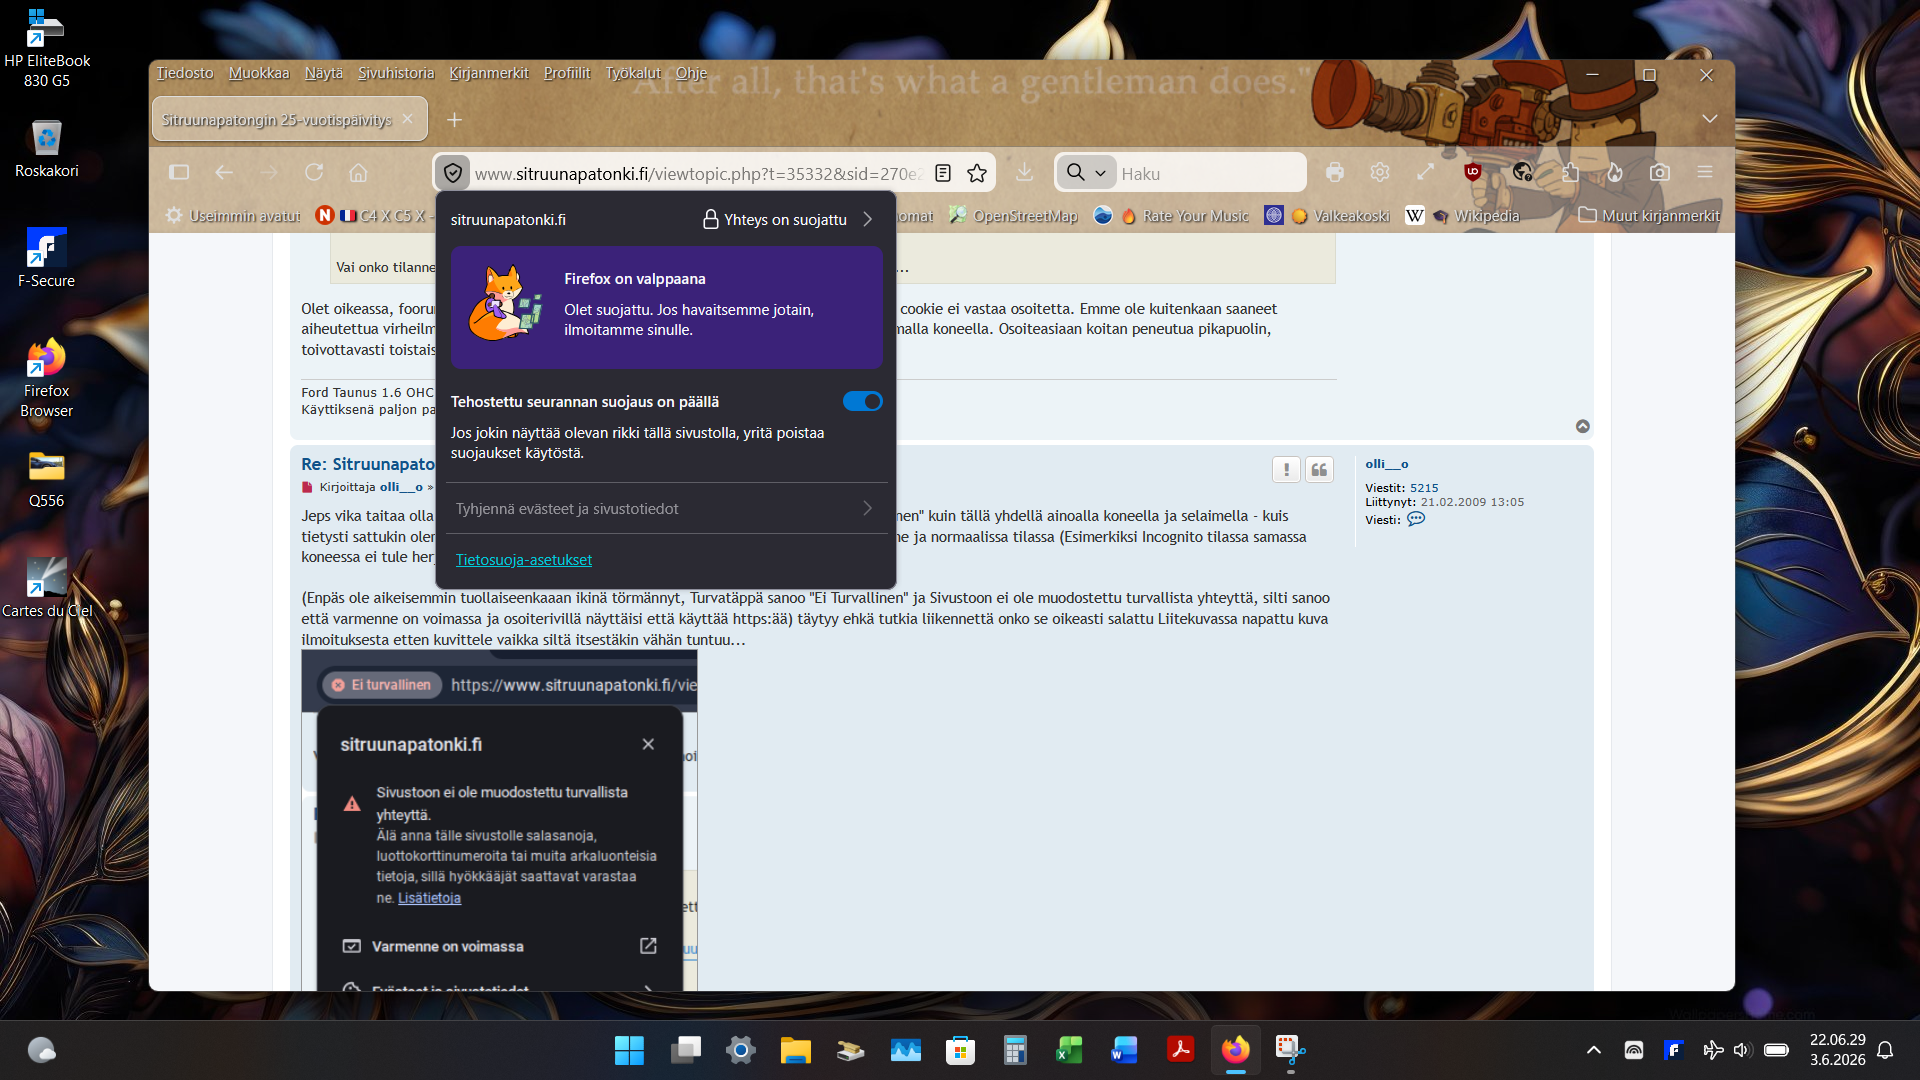
Task: Bookmark this page with the star icon
Action: click(977, 173)
